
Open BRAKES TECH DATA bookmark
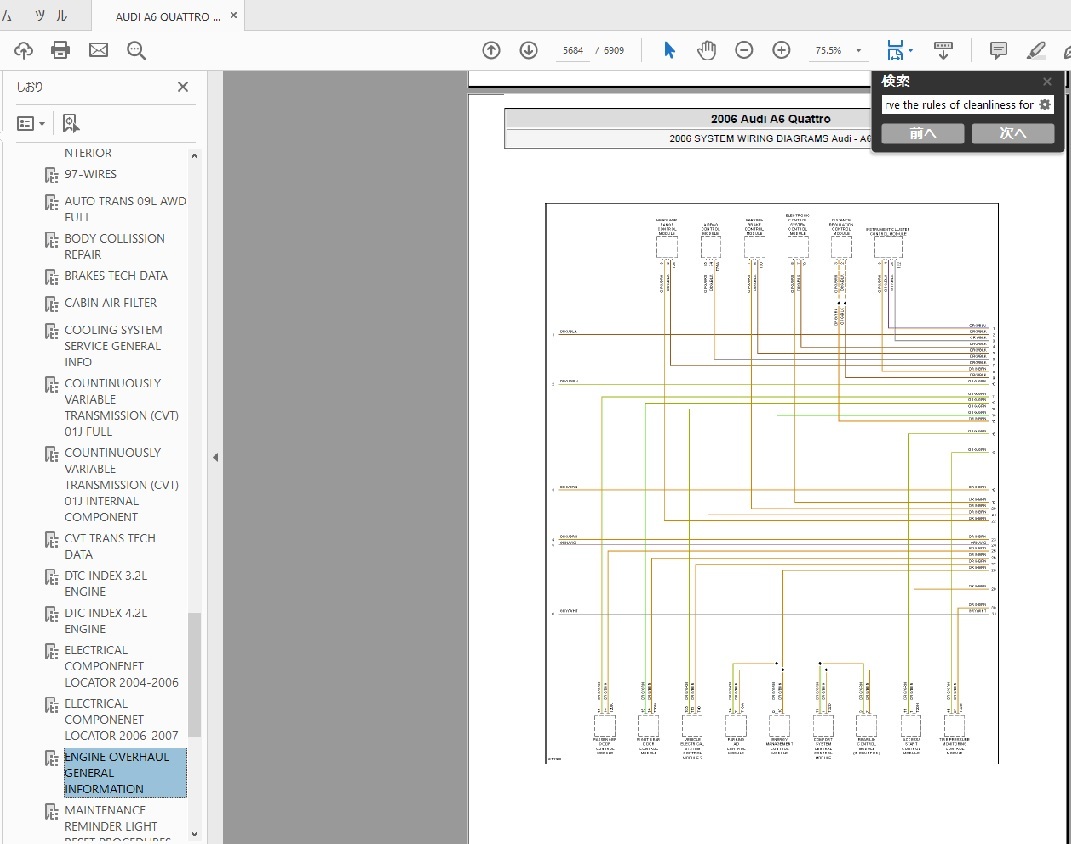116,276
